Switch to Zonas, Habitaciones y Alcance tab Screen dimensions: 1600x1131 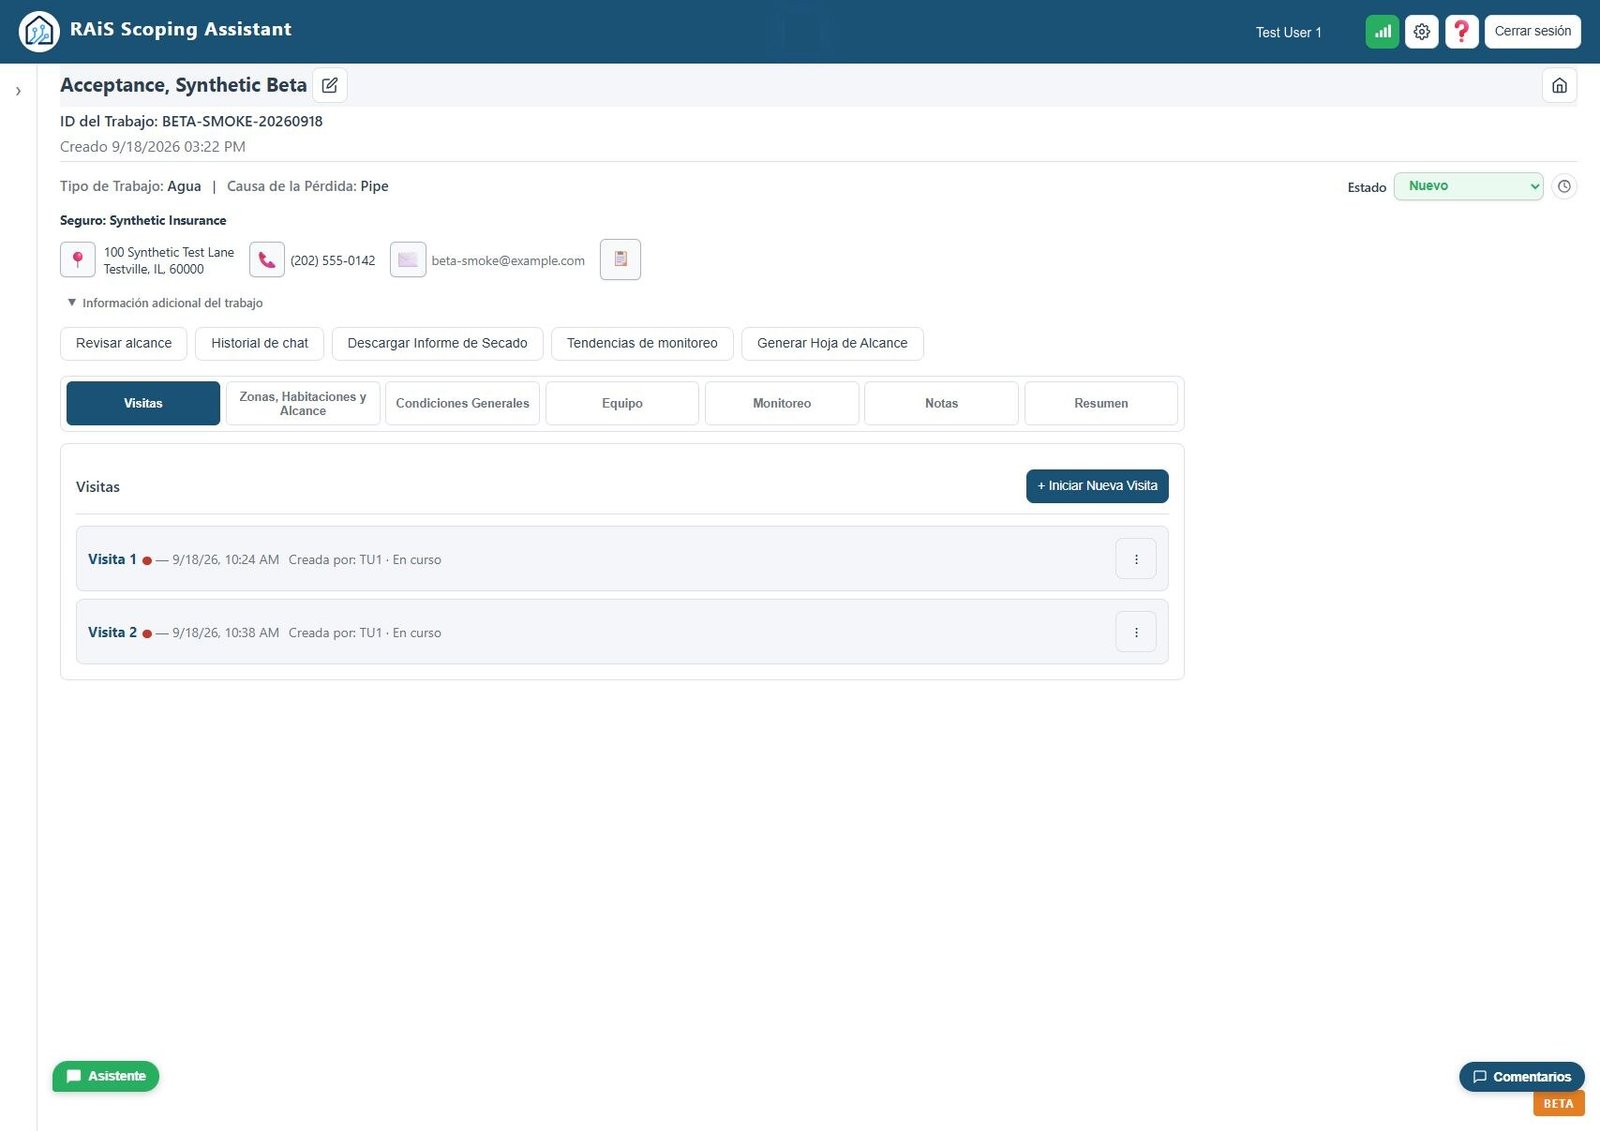[303, 403]
